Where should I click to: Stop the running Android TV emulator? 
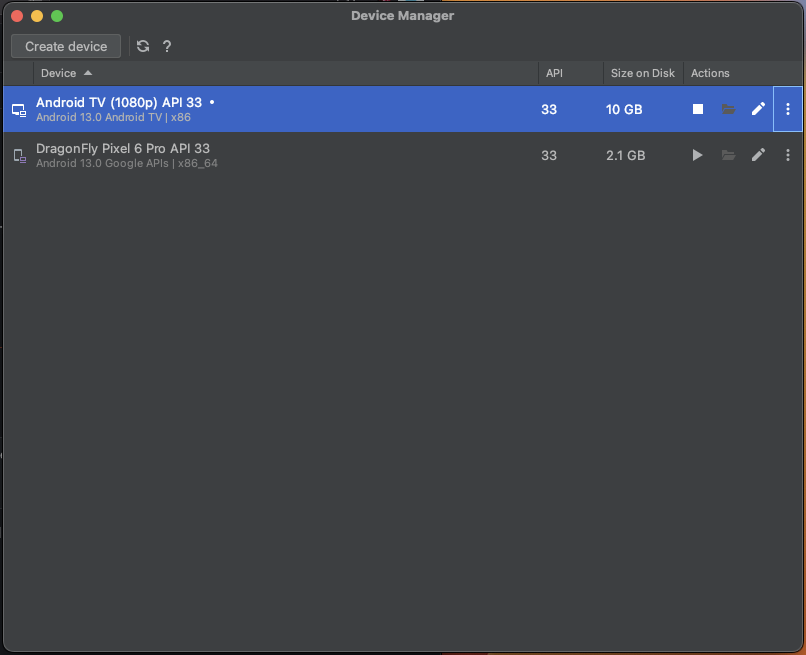tap(698, 109)
